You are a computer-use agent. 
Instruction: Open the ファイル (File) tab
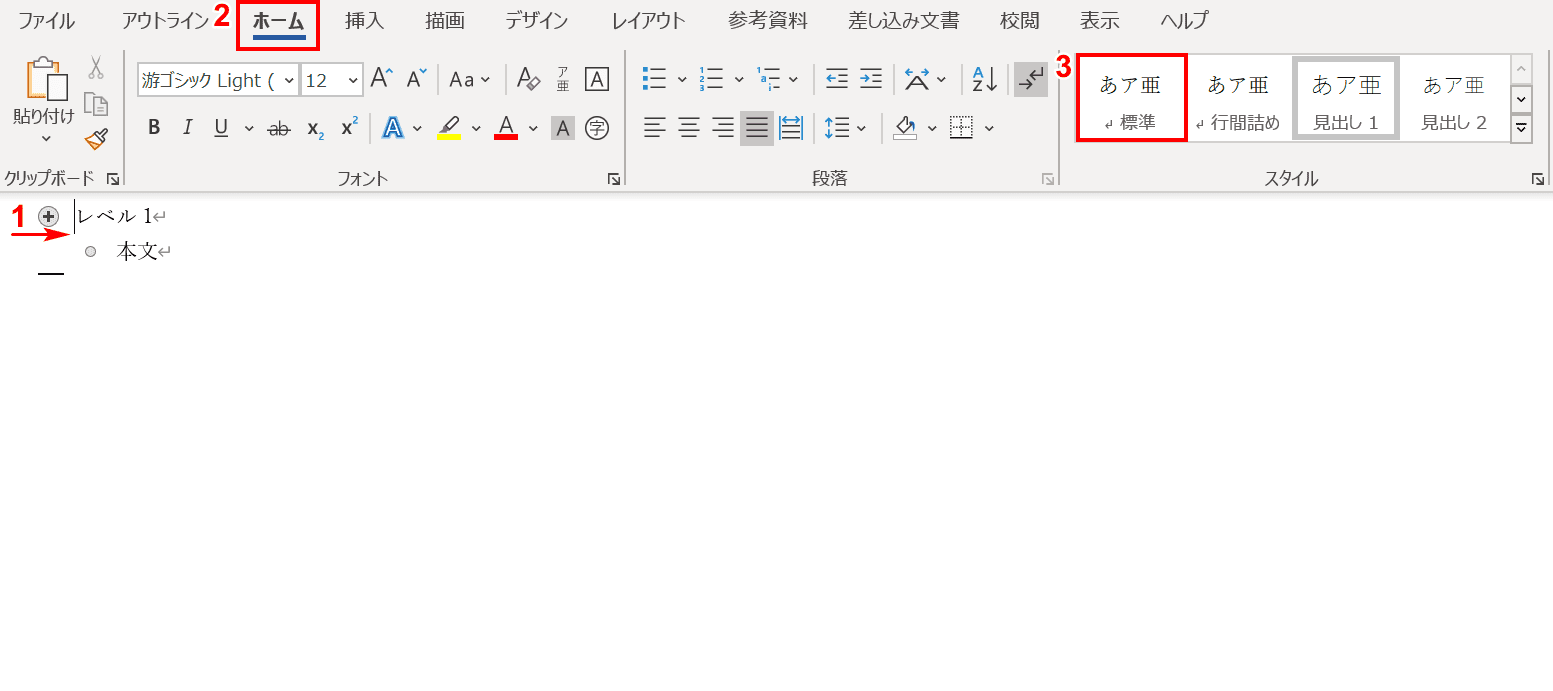click(x=46, y=21)
